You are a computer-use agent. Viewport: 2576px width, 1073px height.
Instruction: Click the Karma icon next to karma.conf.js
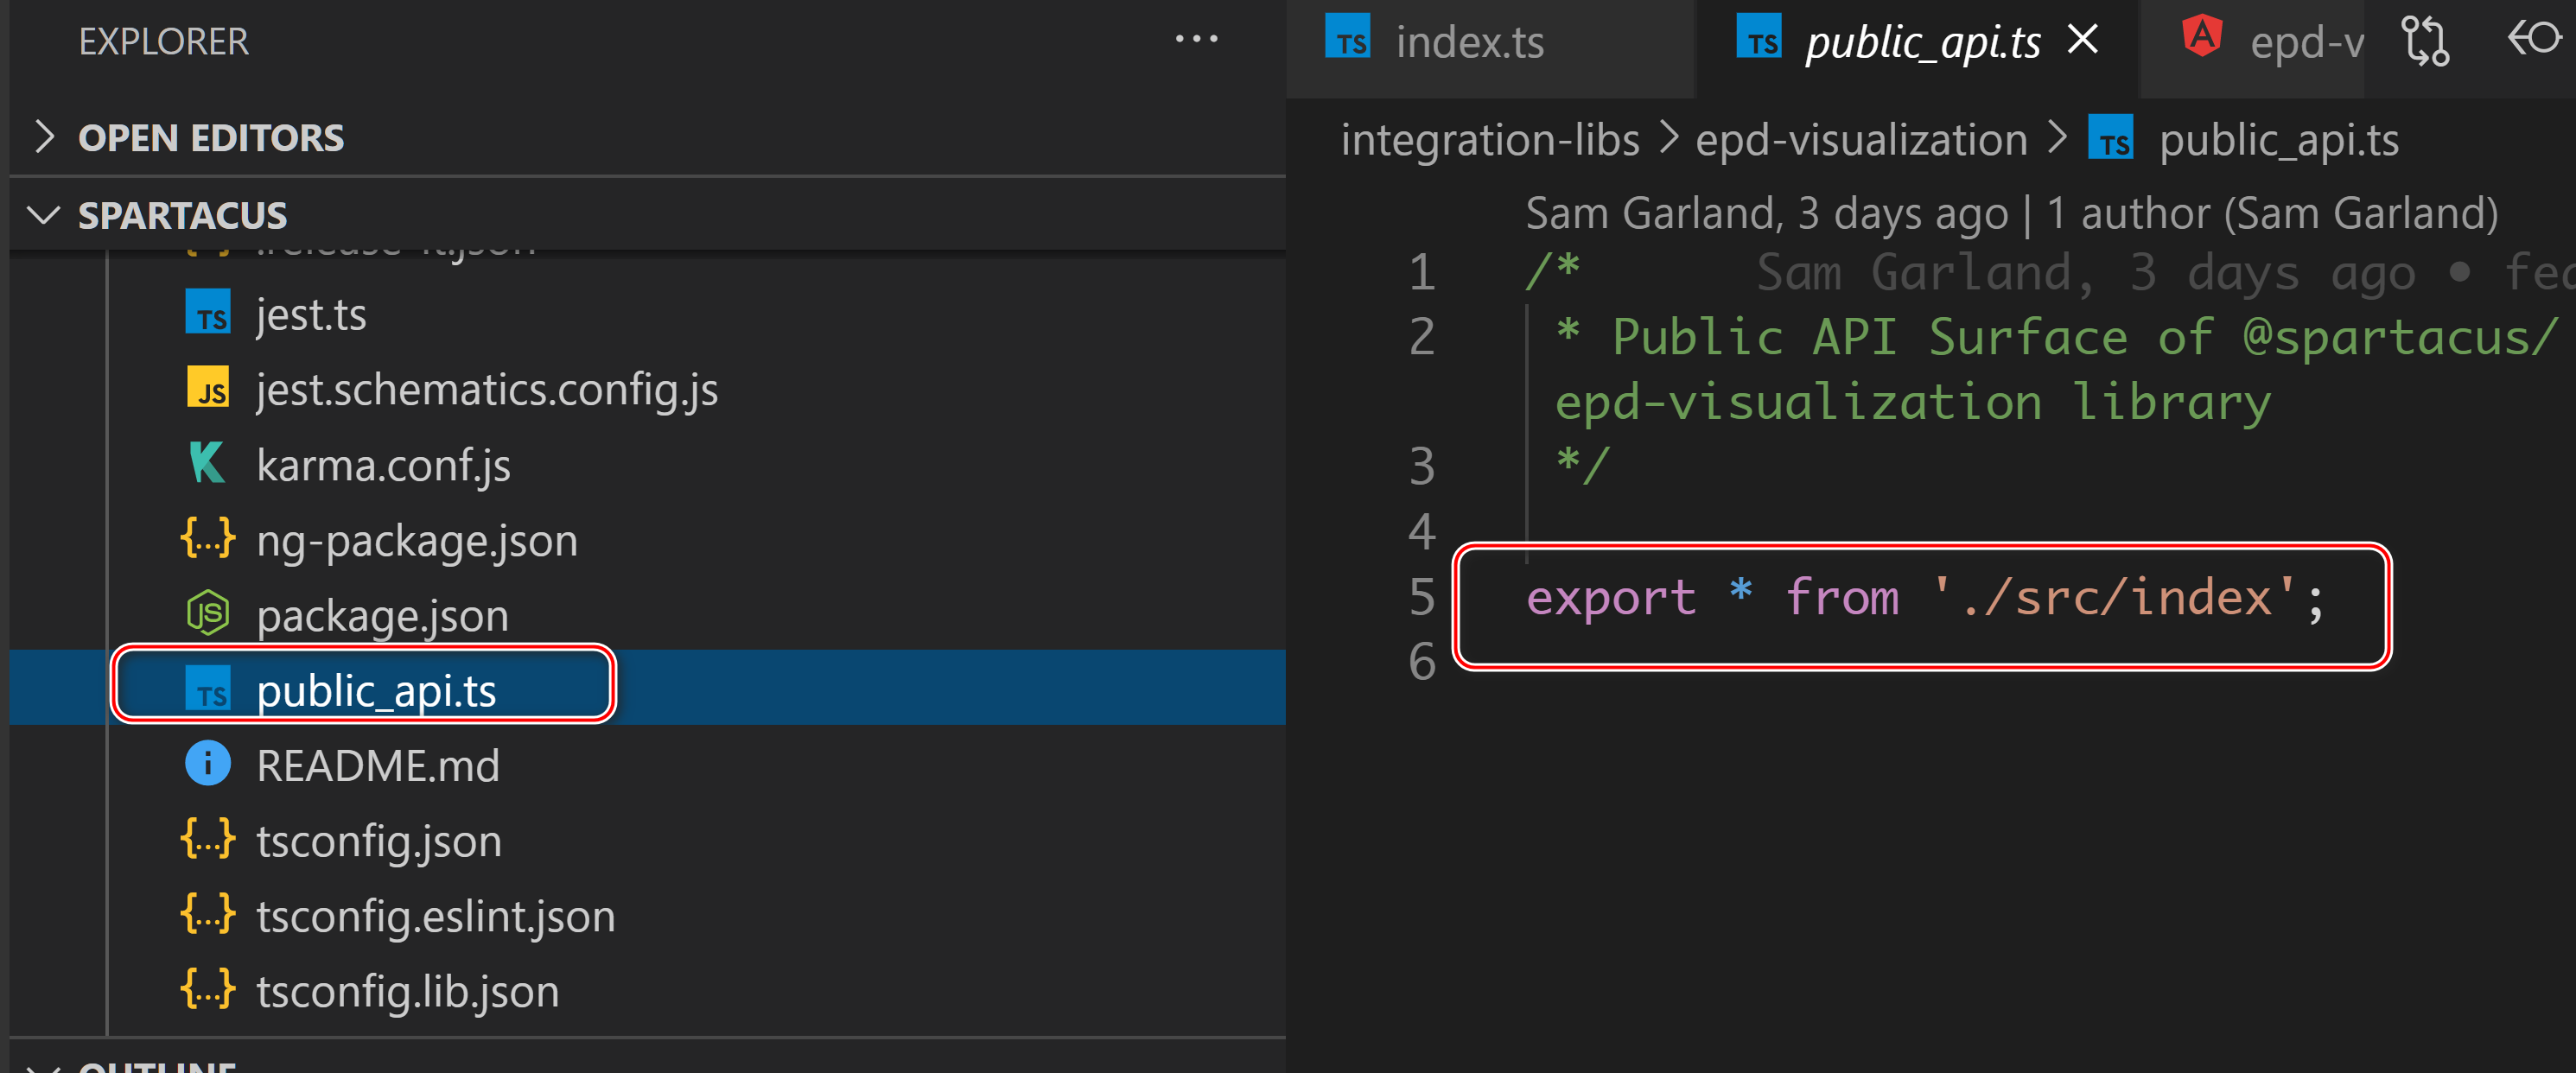pos(208,464)
